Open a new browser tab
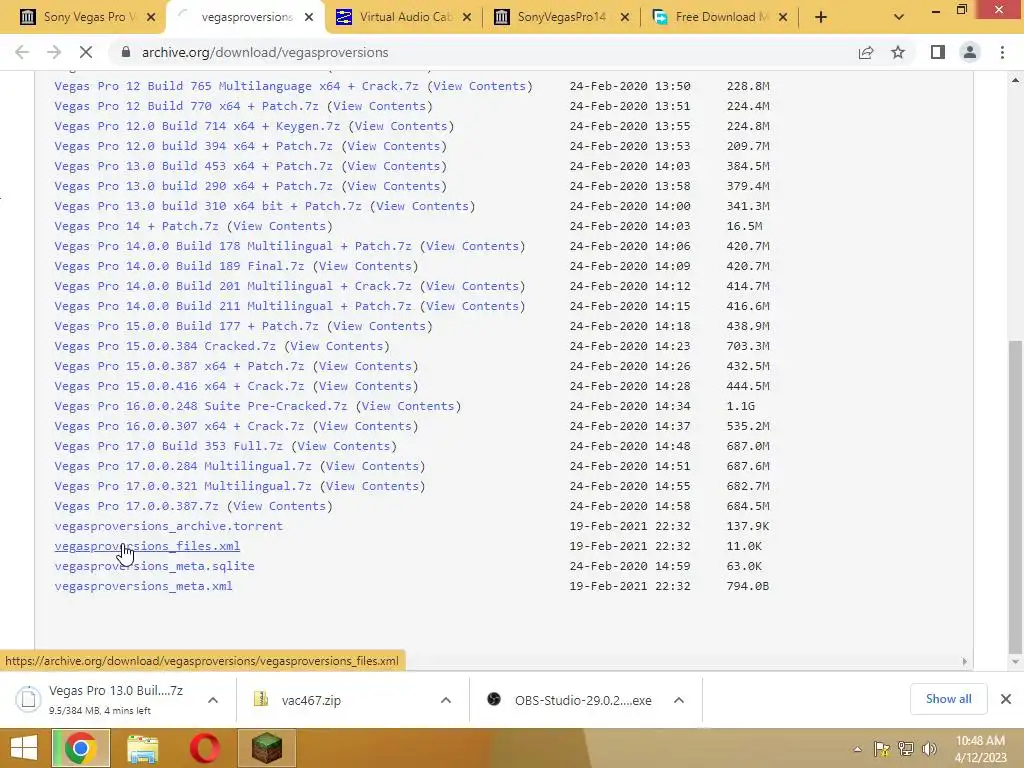This screenshot has width=1024, height=768. [x=821, y=17]
